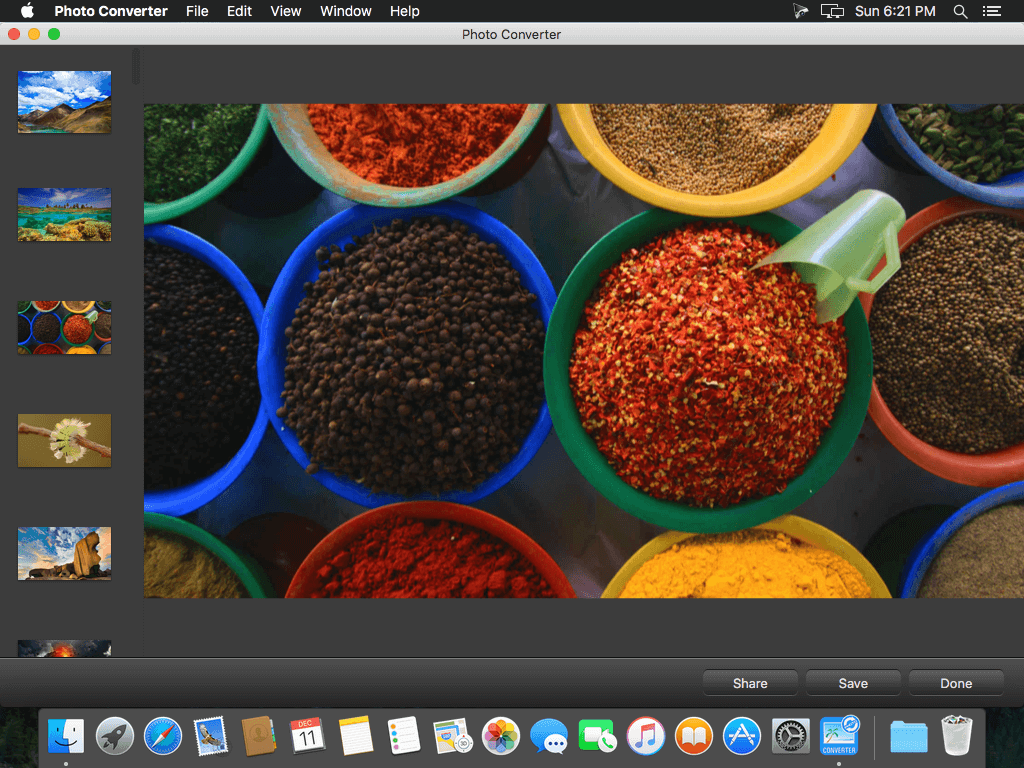Open Finder from the dock
Image resolution: width=1024 pixels, height=768 pixels.
[x=66, y=736]
